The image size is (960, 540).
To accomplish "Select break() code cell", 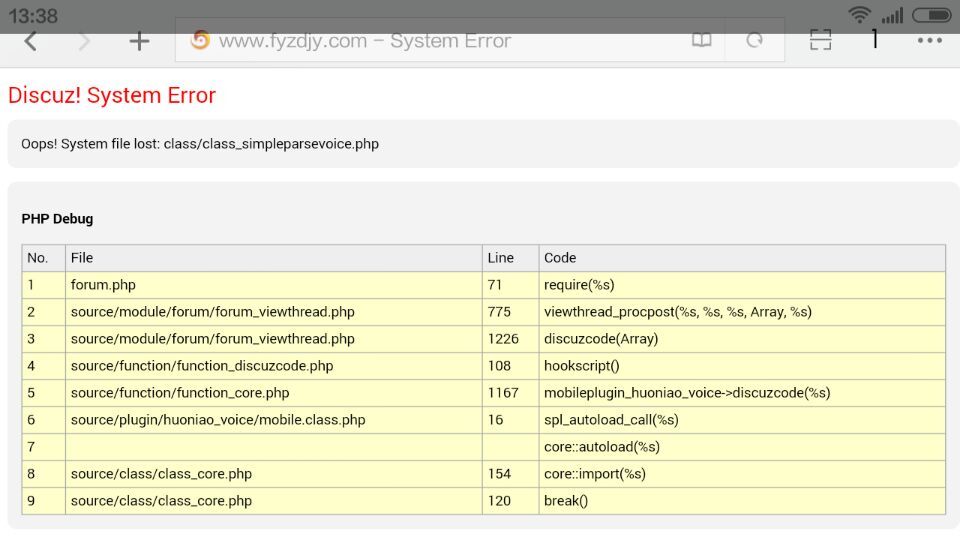I will coord(742,500).
